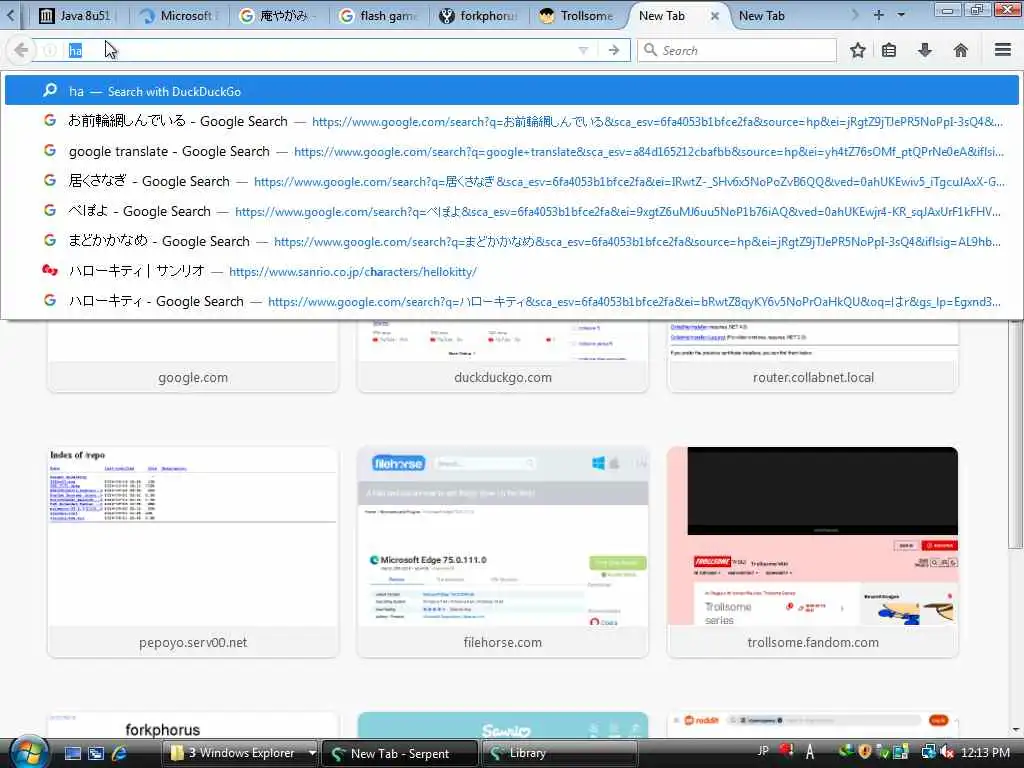
Task: Launch Internet Explorer from quick launch
Action: [x=120, y=753]
